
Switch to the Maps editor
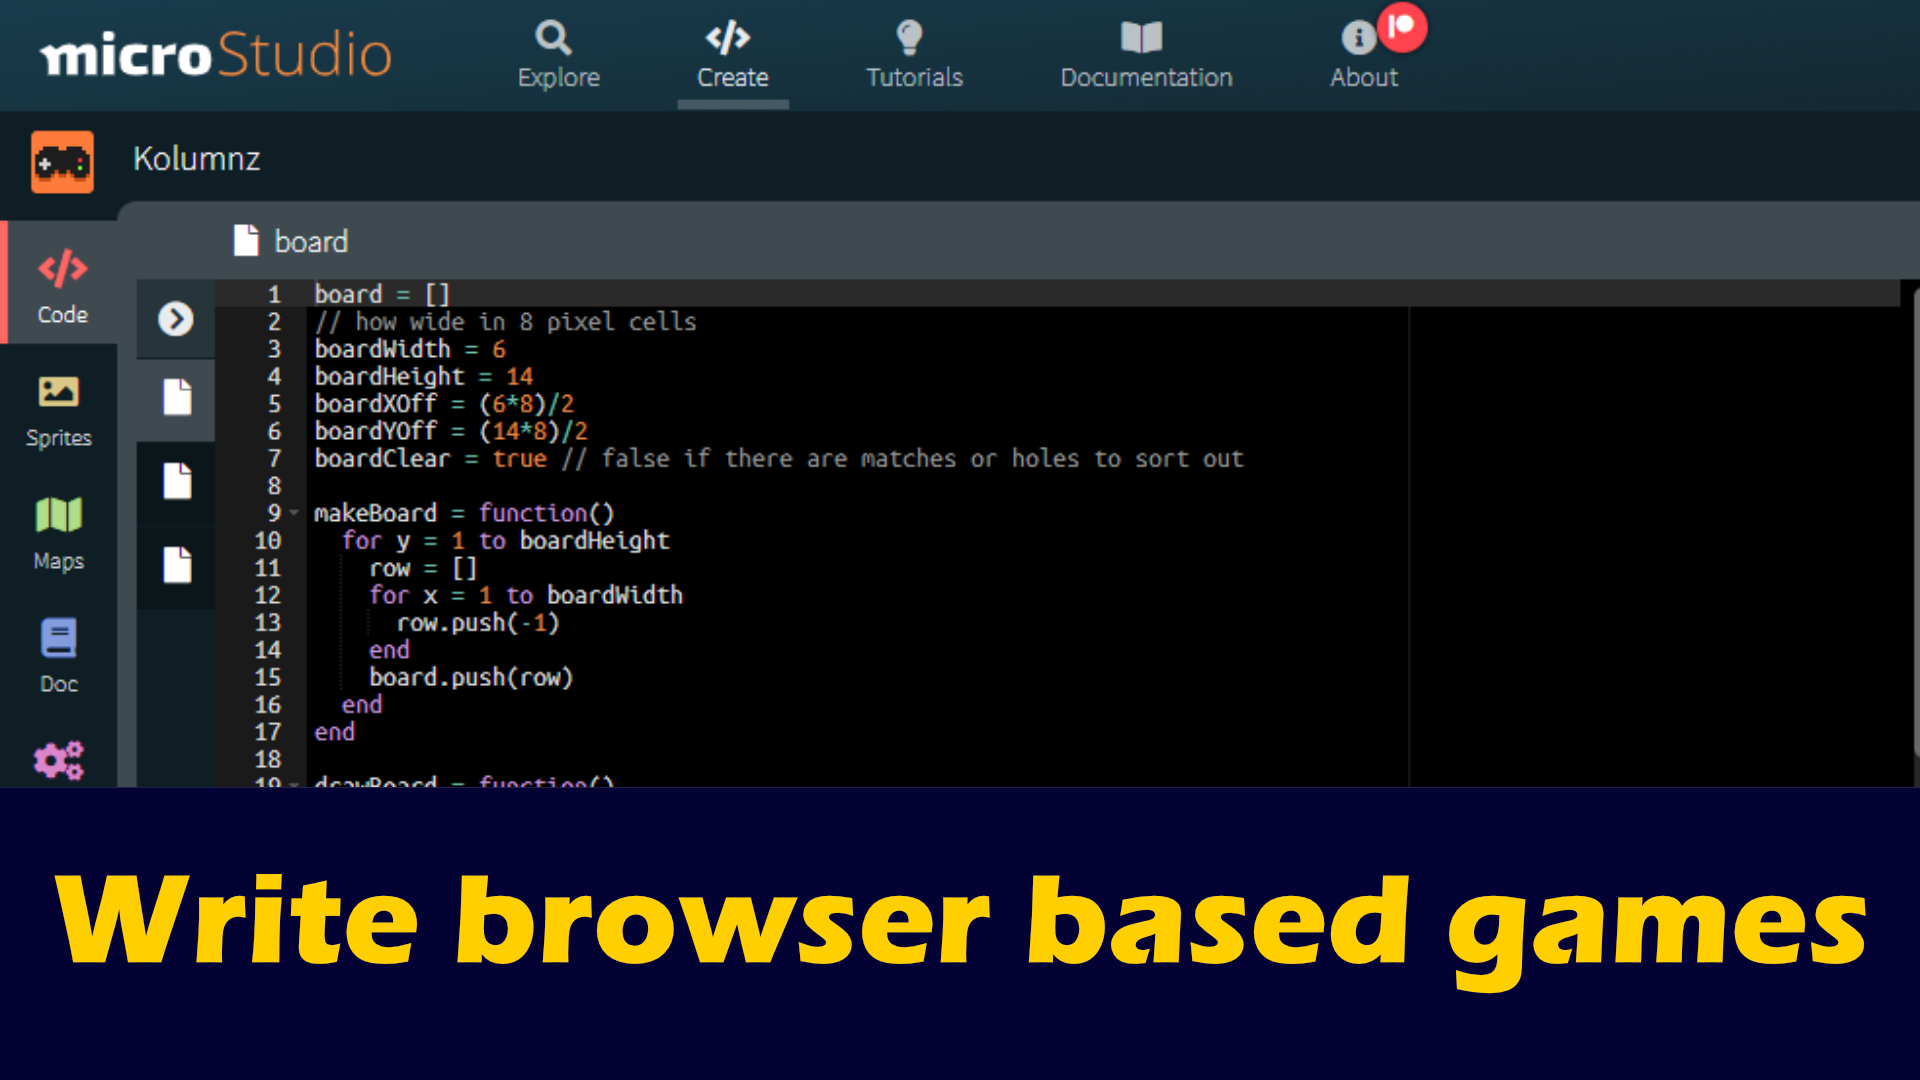click(58, 532)
